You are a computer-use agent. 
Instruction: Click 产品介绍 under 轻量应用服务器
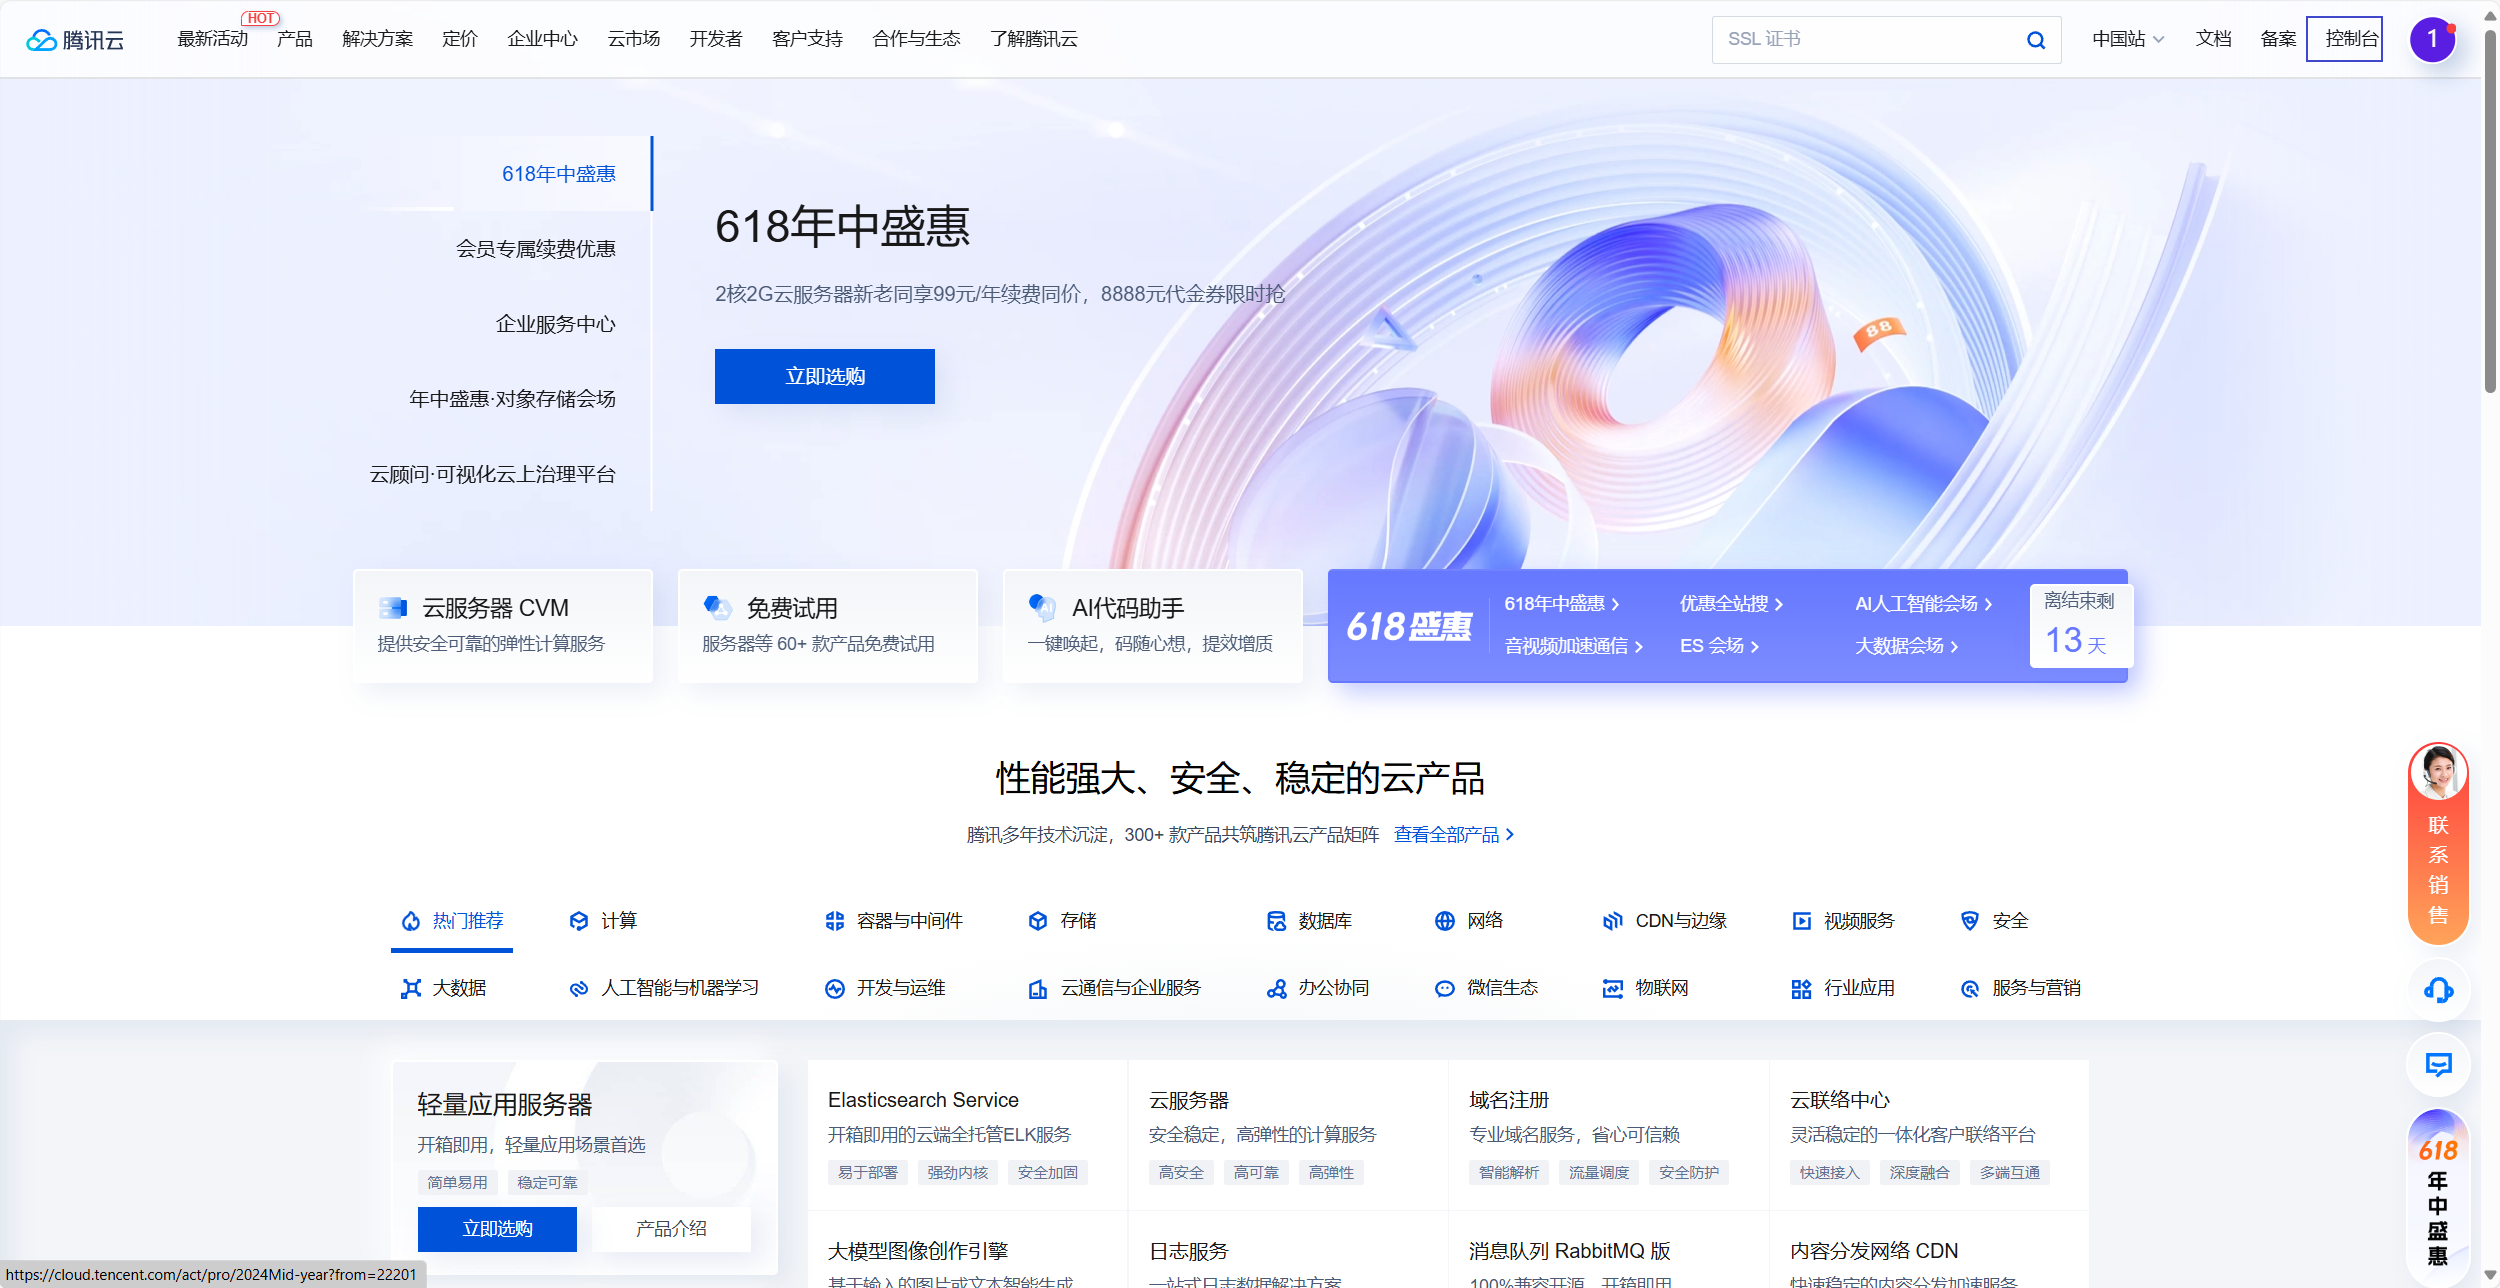[x=671, y=1229]
